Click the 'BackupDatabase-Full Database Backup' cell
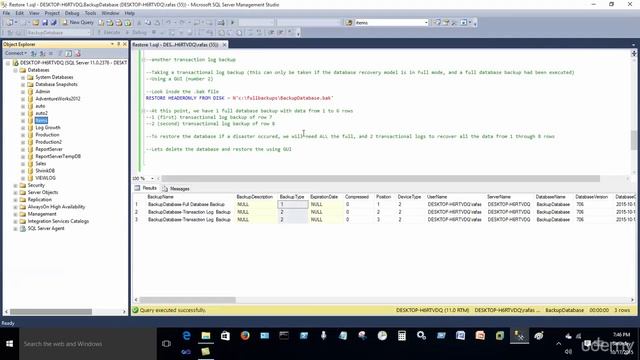This screenshot has height=360, width=640. (190, 204)
